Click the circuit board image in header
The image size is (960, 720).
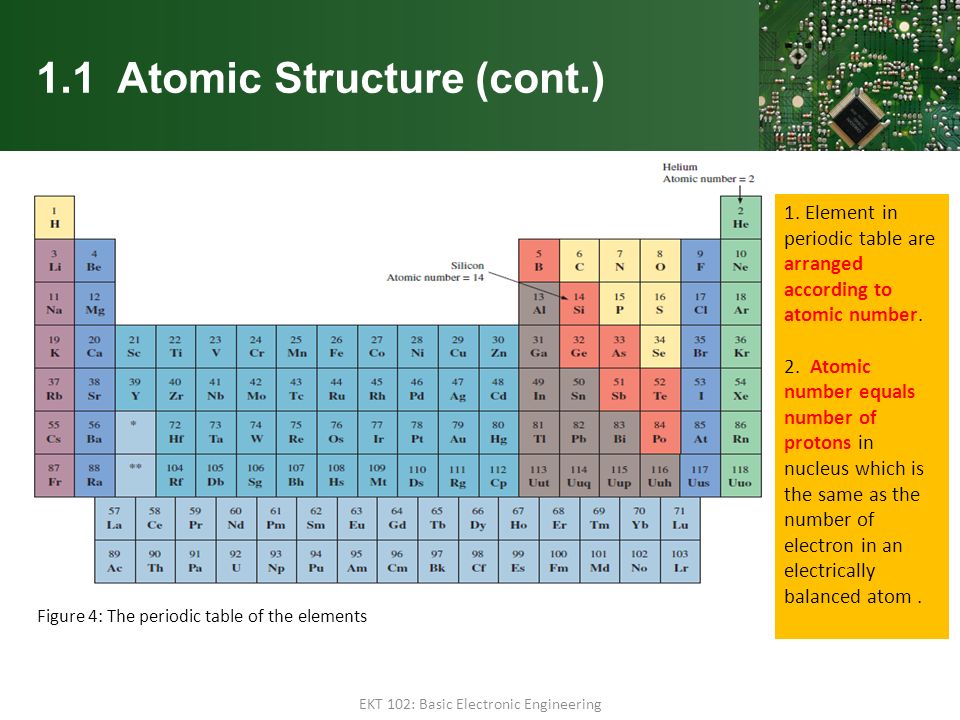[x=860, y=75]
